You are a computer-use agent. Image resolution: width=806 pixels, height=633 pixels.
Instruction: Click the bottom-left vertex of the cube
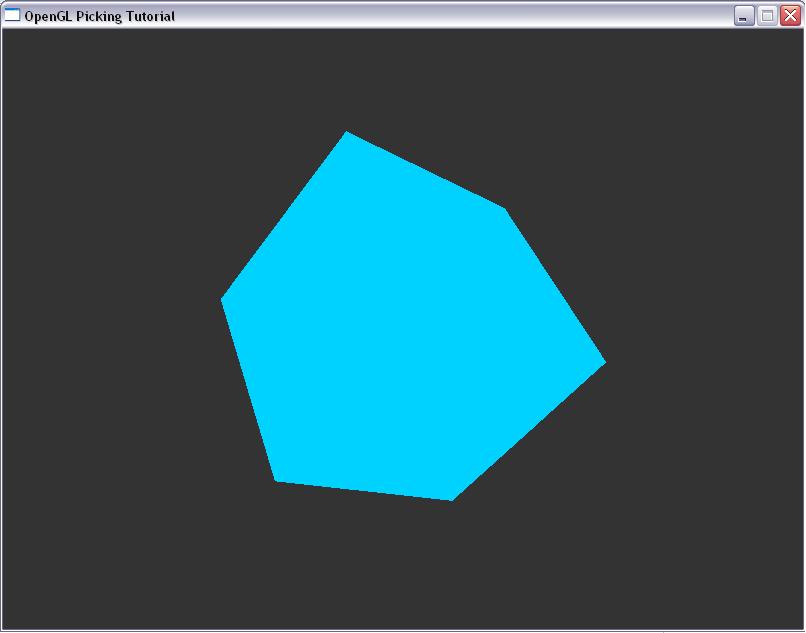click(x=278, y=479)
